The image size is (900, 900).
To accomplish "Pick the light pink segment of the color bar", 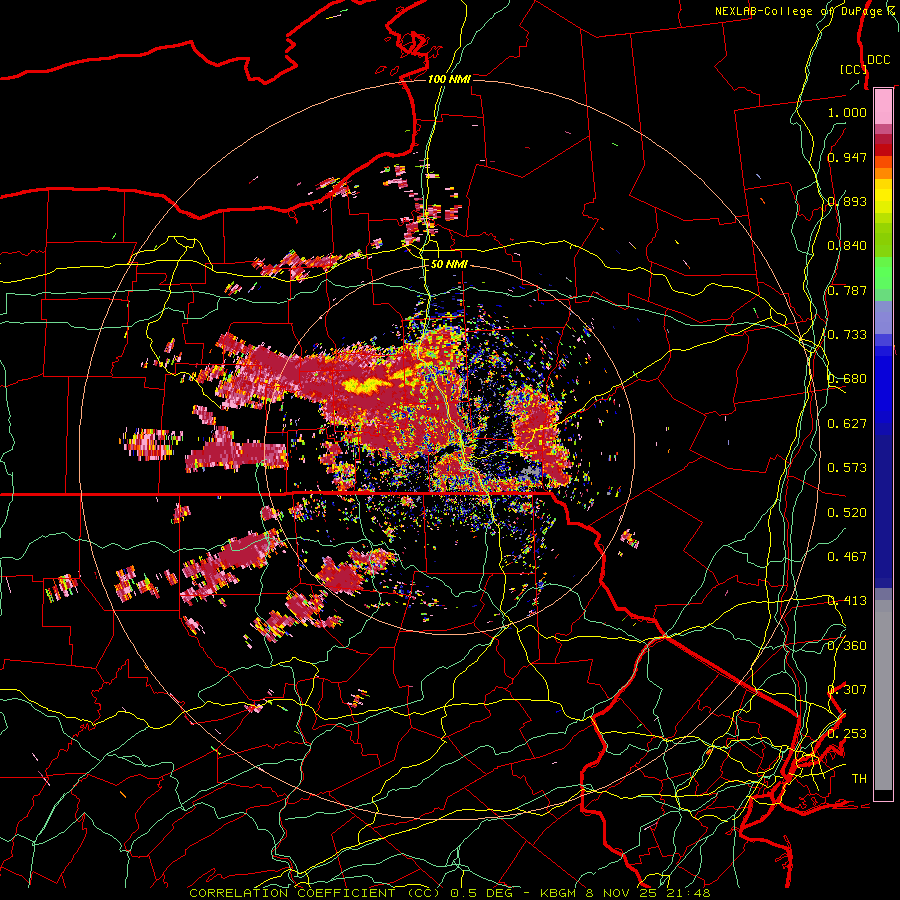I will (x=883, y=107).
